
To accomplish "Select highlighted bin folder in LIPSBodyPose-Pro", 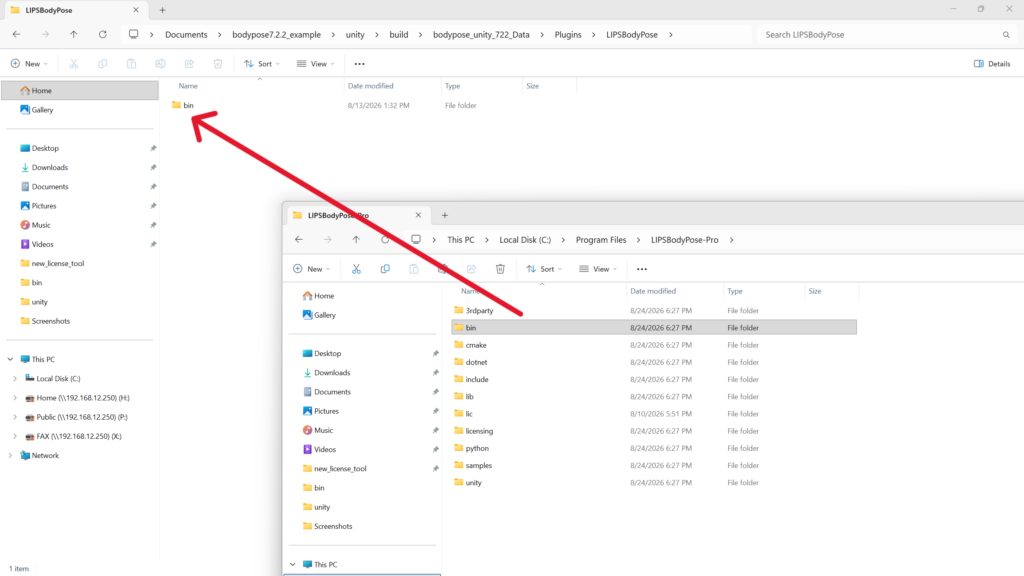I will click(x=654, y=327).
